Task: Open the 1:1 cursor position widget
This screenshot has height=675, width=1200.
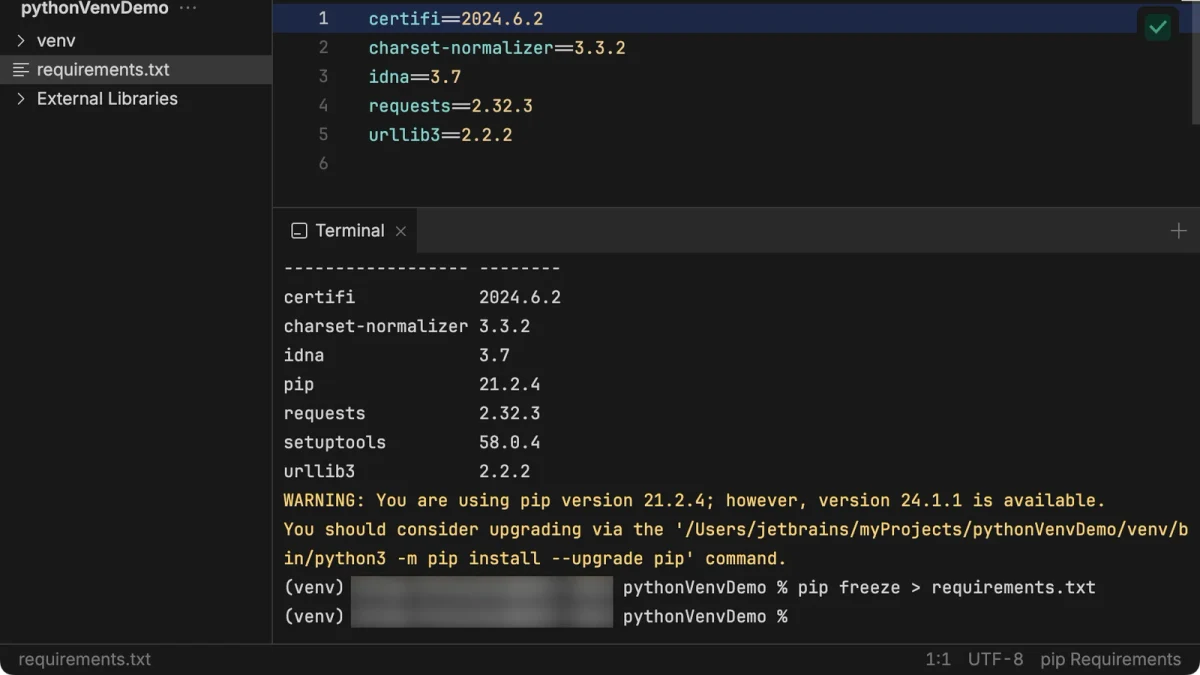Action: coord(938,660)
